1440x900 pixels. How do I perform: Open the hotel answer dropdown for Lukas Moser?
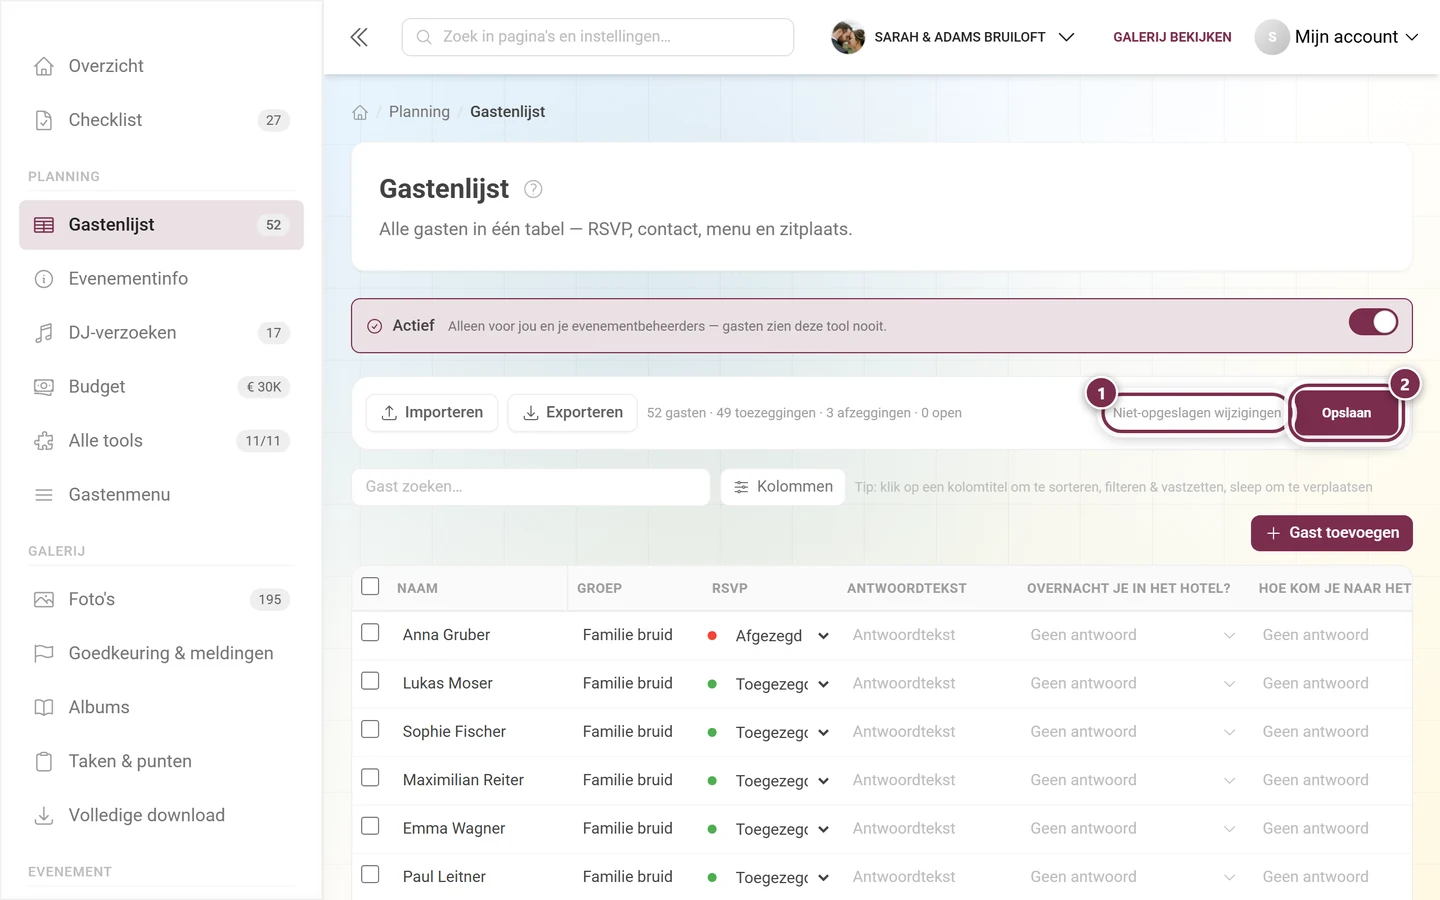[1133, 684]
